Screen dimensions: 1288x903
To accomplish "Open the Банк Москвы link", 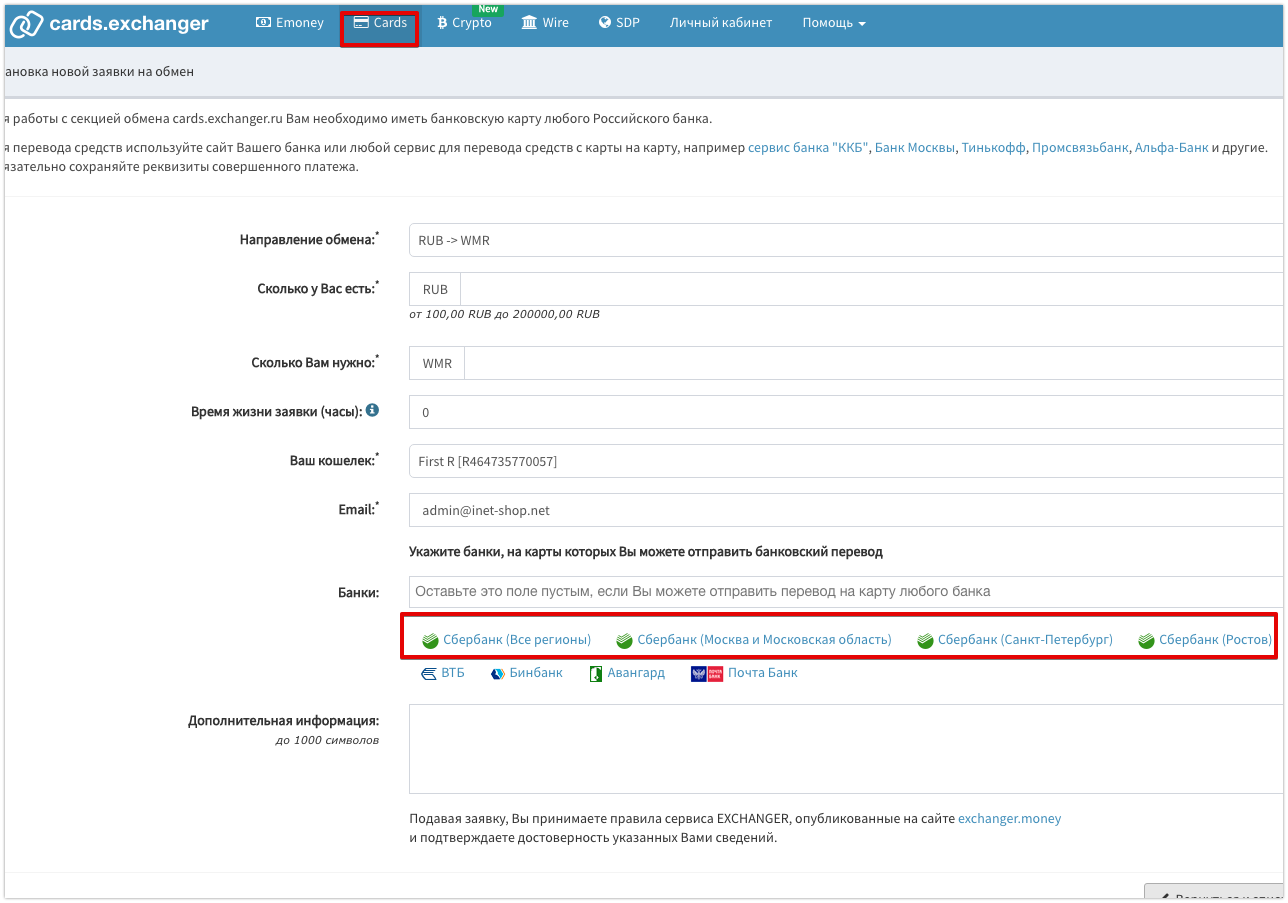I will (x=915, y=147).
